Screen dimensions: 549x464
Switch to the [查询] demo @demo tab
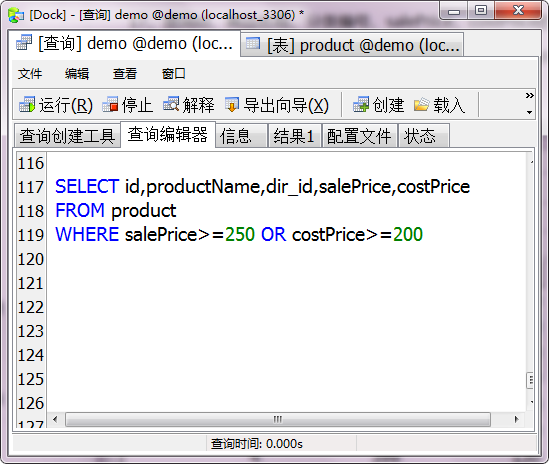coord(124,44)
